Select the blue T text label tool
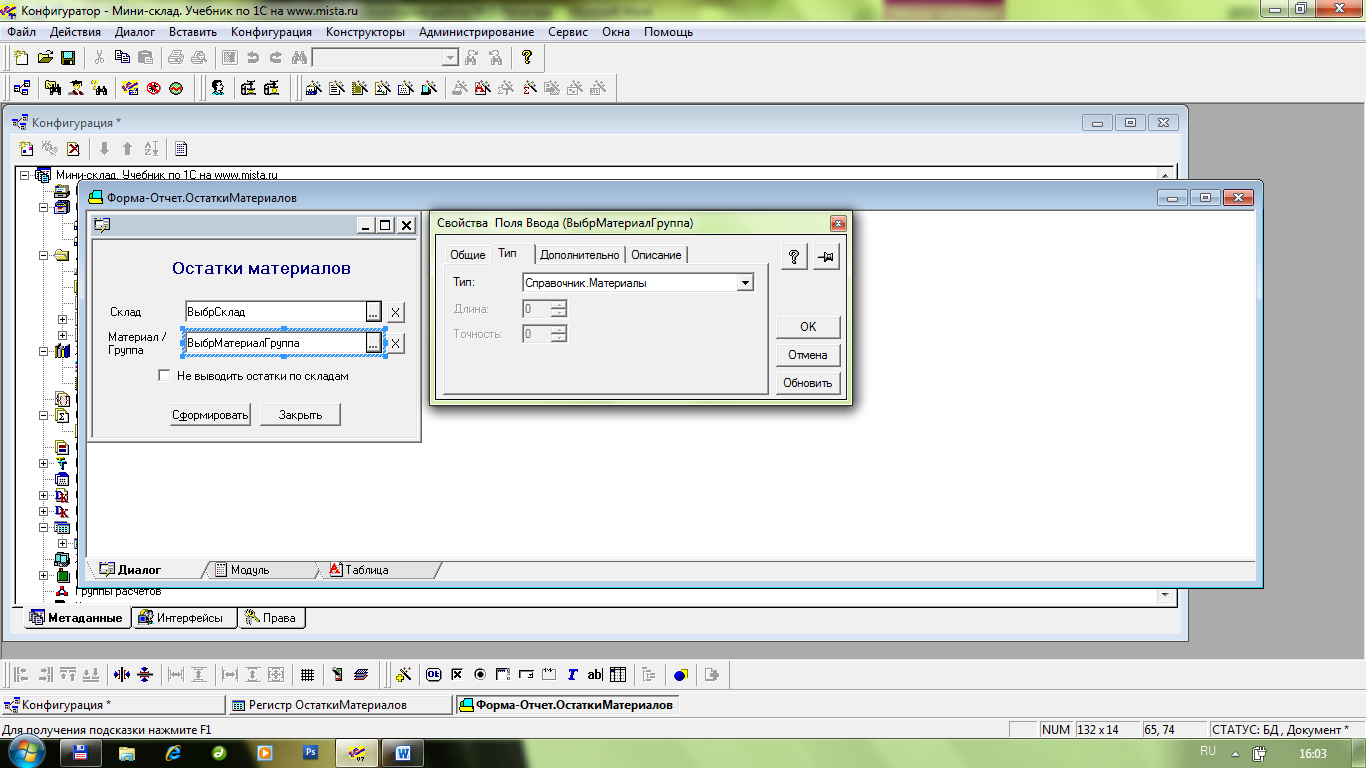The width and height of the screenshot is (1366, 768). (x=572, y=675)
